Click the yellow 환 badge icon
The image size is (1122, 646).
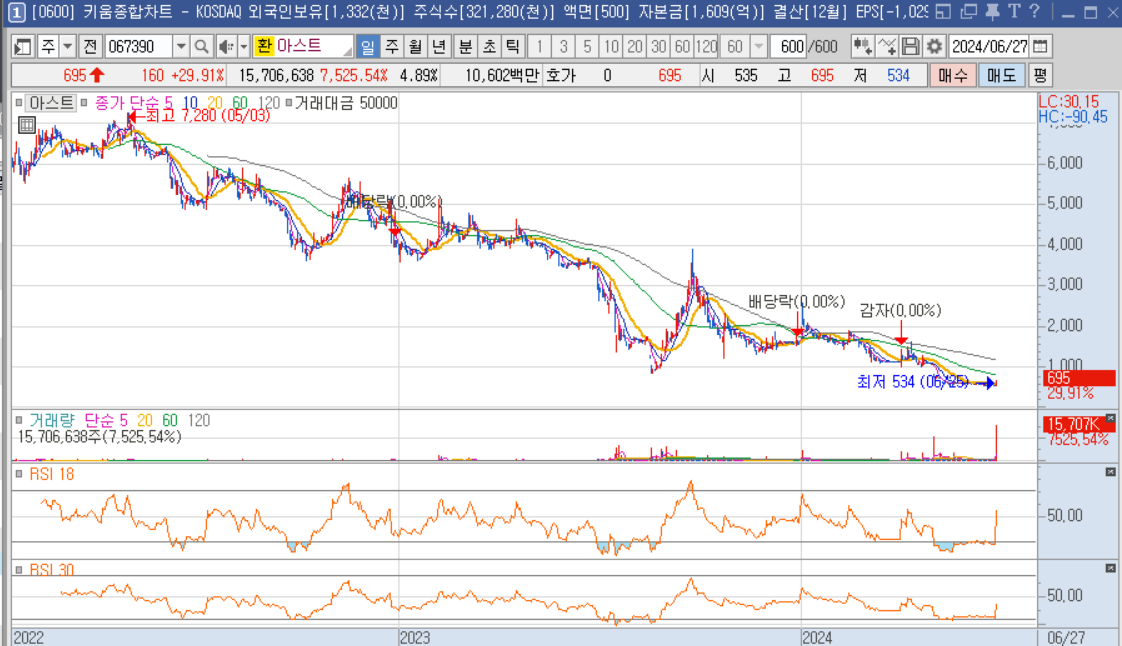[x=264, y=47]
